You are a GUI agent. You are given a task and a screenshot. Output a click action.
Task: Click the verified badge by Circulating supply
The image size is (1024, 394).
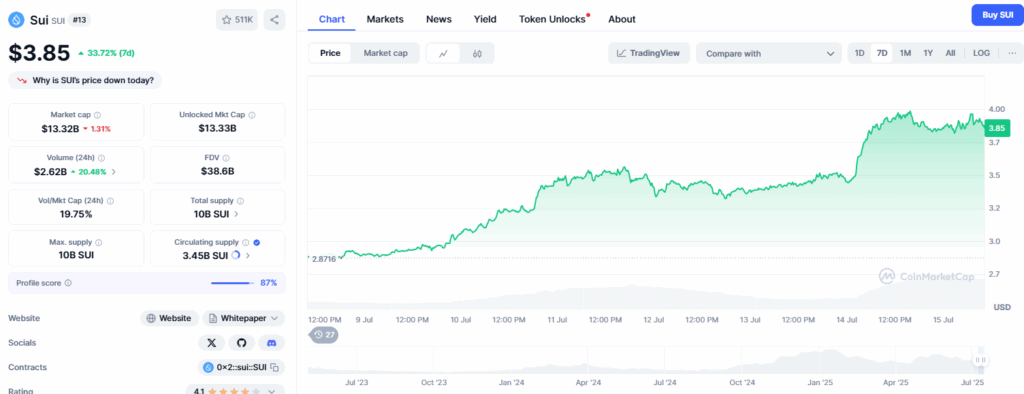tap(257, 242)
